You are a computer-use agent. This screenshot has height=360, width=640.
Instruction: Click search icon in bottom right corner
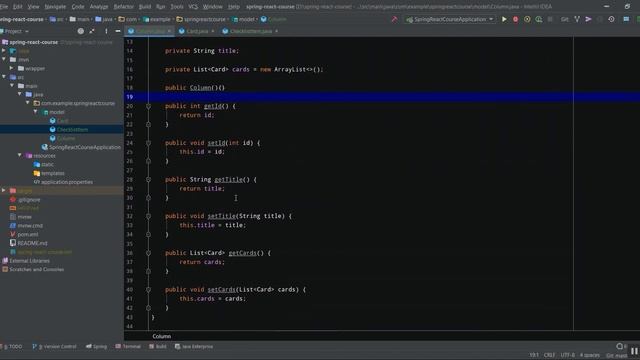coord(620,347)
